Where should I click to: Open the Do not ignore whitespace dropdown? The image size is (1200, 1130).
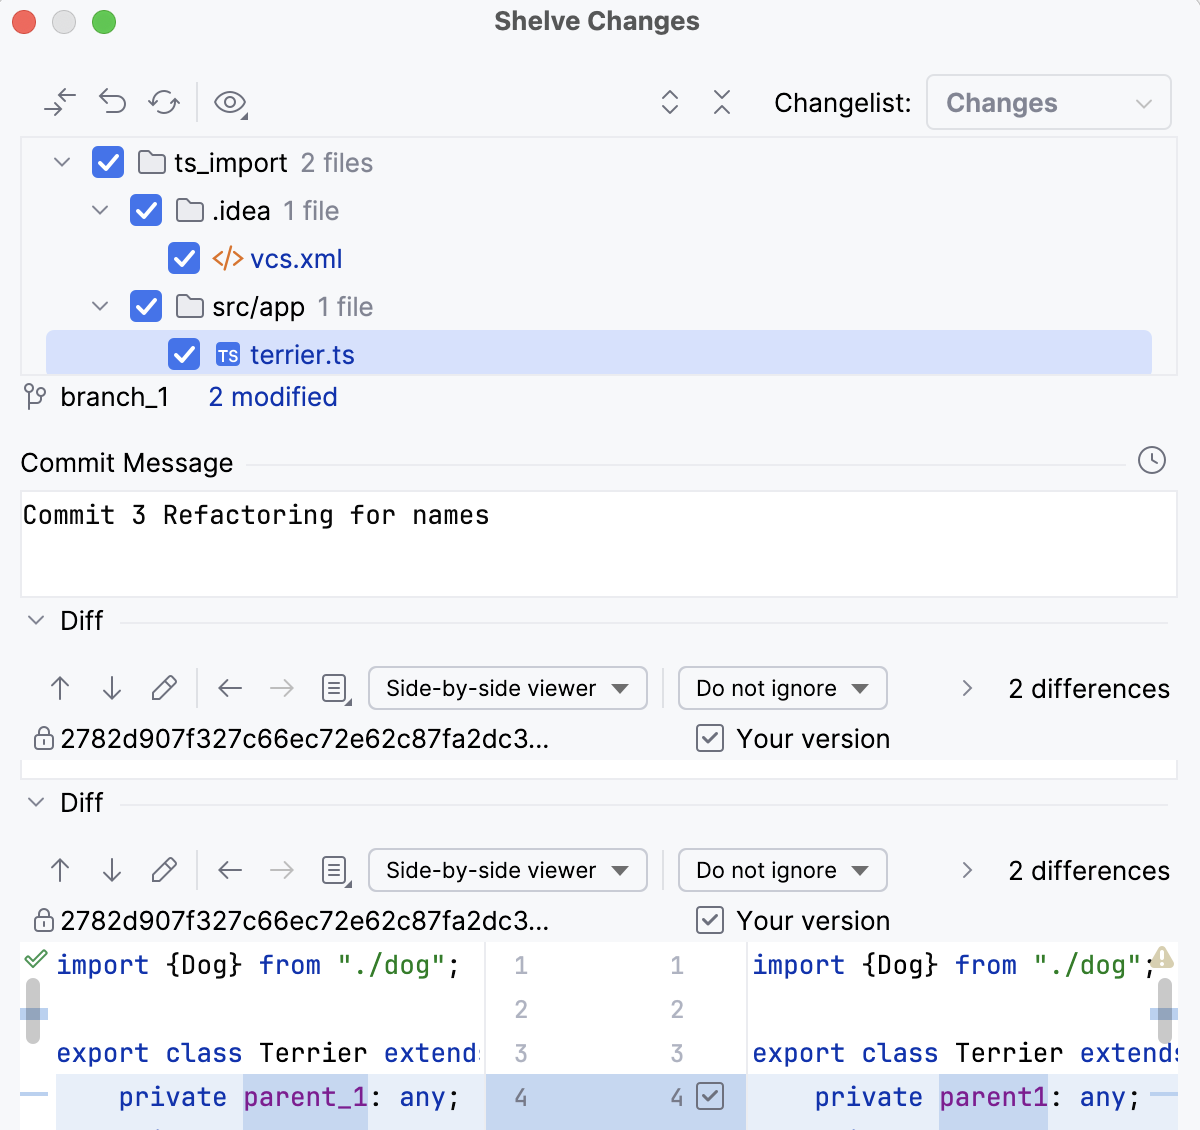(782, 688)
